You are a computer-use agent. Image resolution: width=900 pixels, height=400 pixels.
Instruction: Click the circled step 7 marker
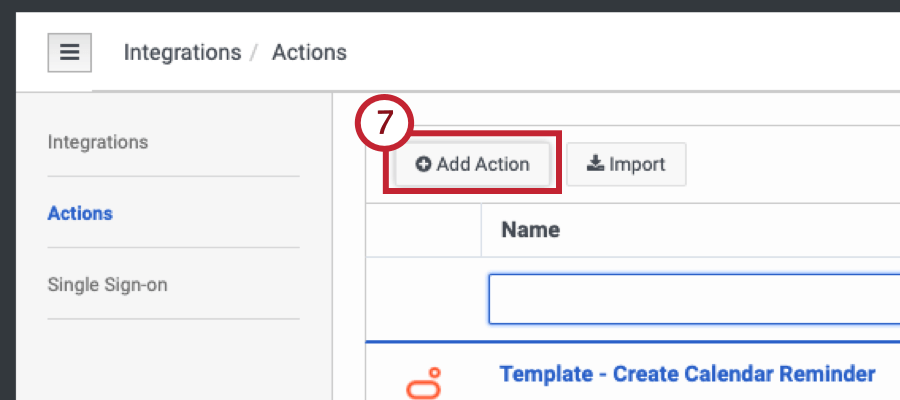click(385, 124)
